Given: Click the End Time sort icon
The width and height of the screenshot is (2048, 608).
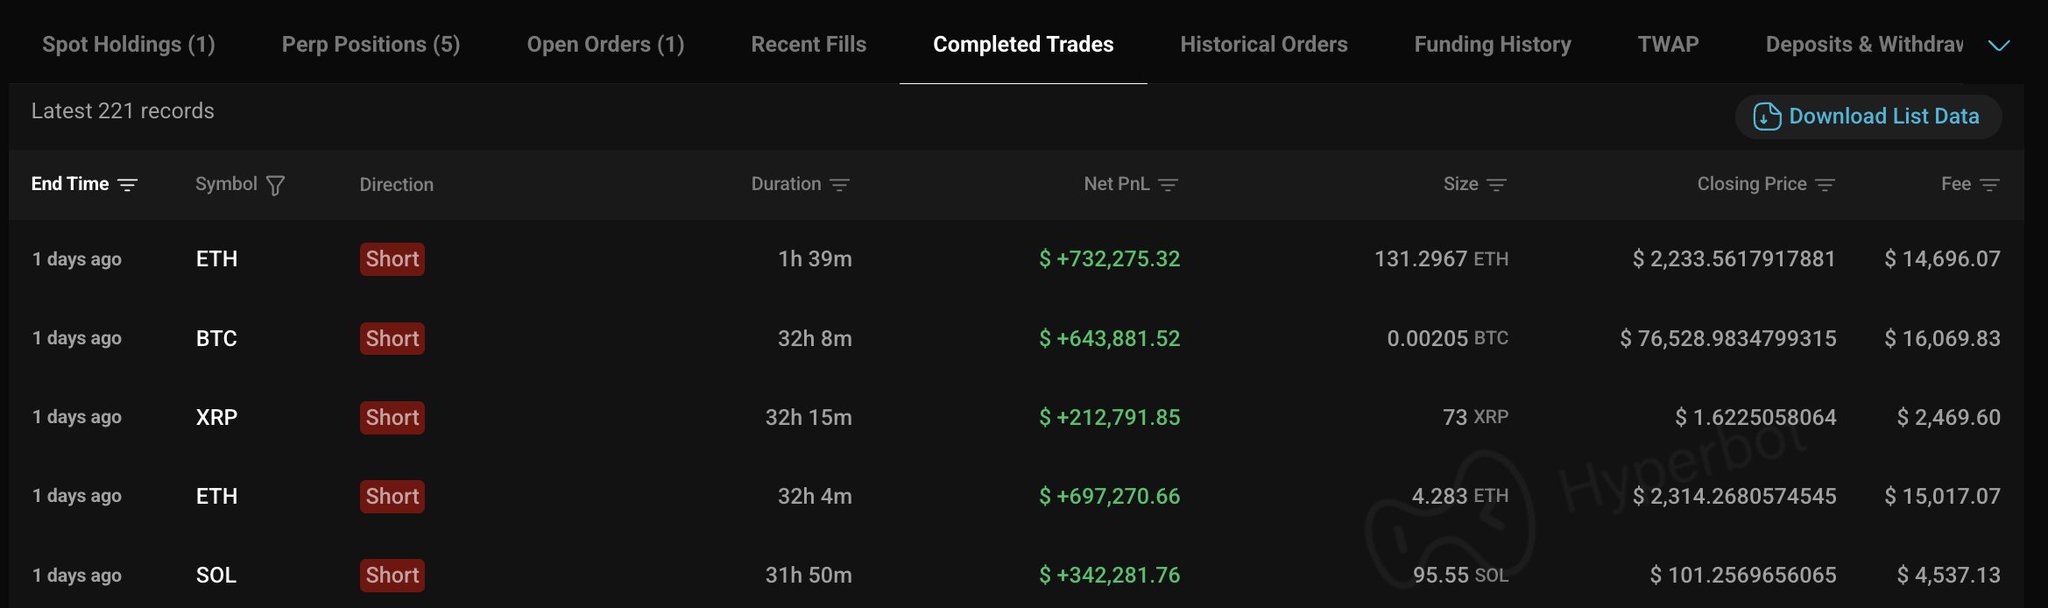Looking at the screenshot, I should click(128, 185).
